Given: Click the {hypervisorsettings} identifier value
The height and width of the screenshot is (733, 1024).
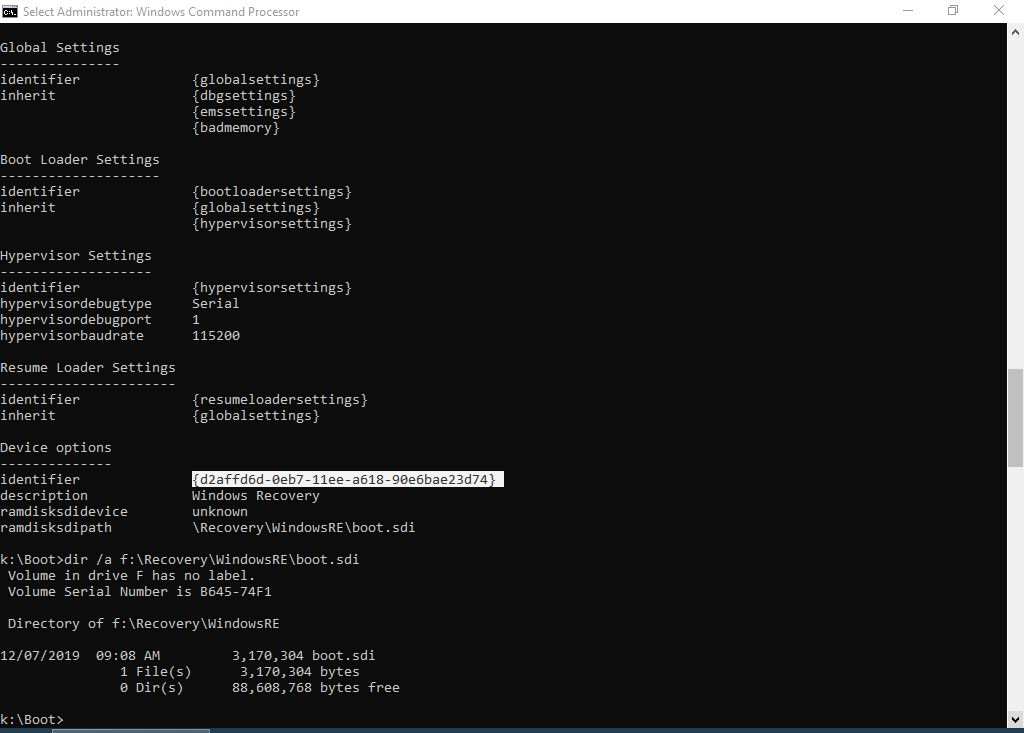Looking at the screenshot, I should [x=272, y=288].
